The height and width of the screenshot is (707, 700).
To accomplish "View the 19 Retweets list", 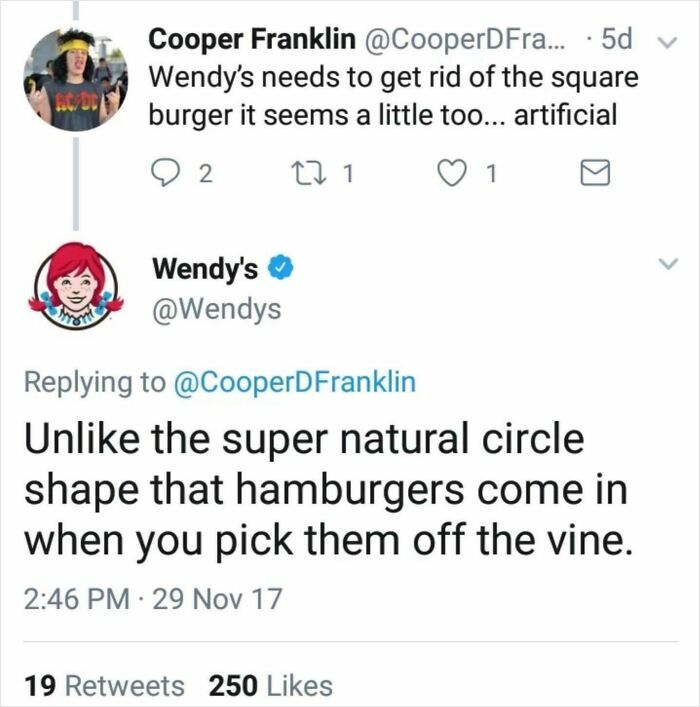I will (104, 685).
